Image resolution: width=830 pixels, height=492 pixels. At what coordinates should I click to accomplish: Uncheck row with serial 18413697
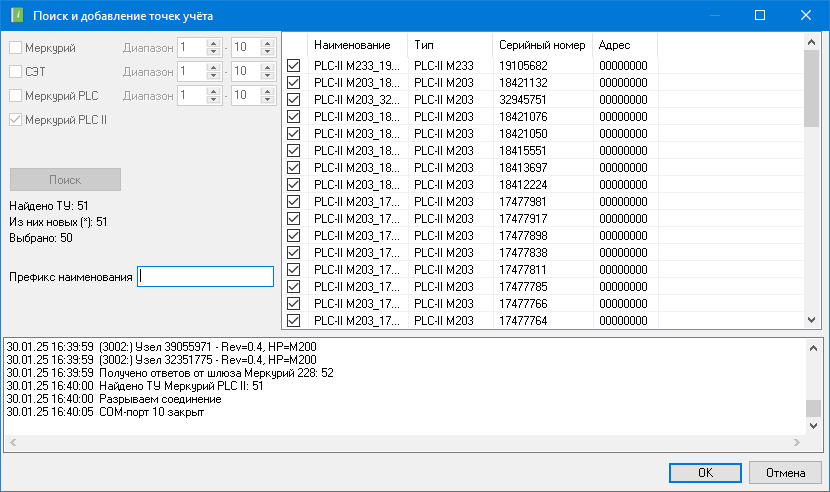(293, 167)
